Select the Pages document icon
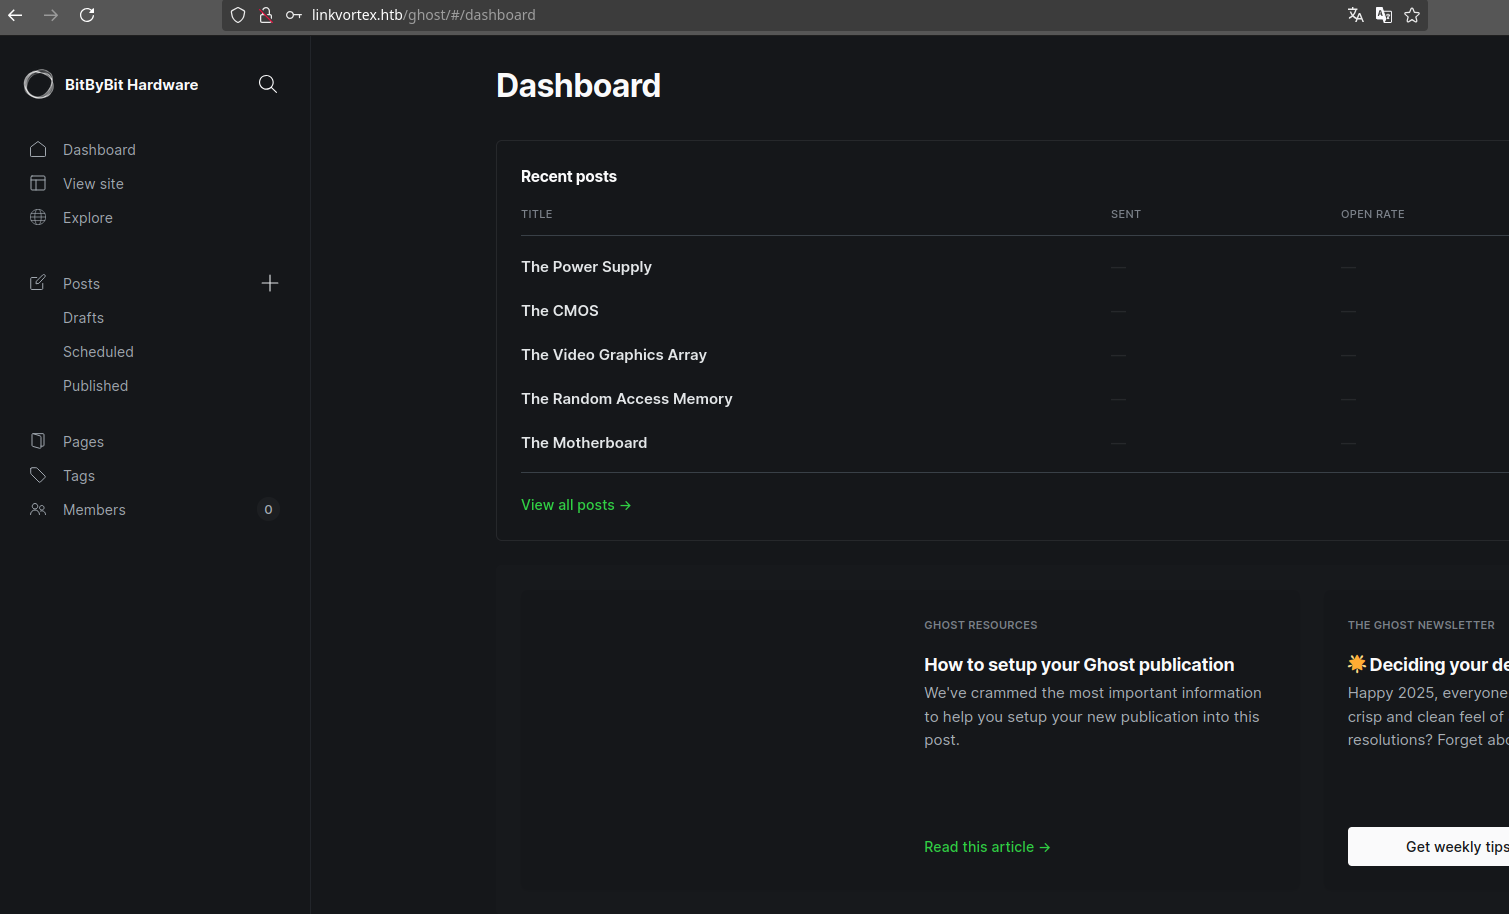The height and width of the screenshot is (914, 1509). coord(38,441)
